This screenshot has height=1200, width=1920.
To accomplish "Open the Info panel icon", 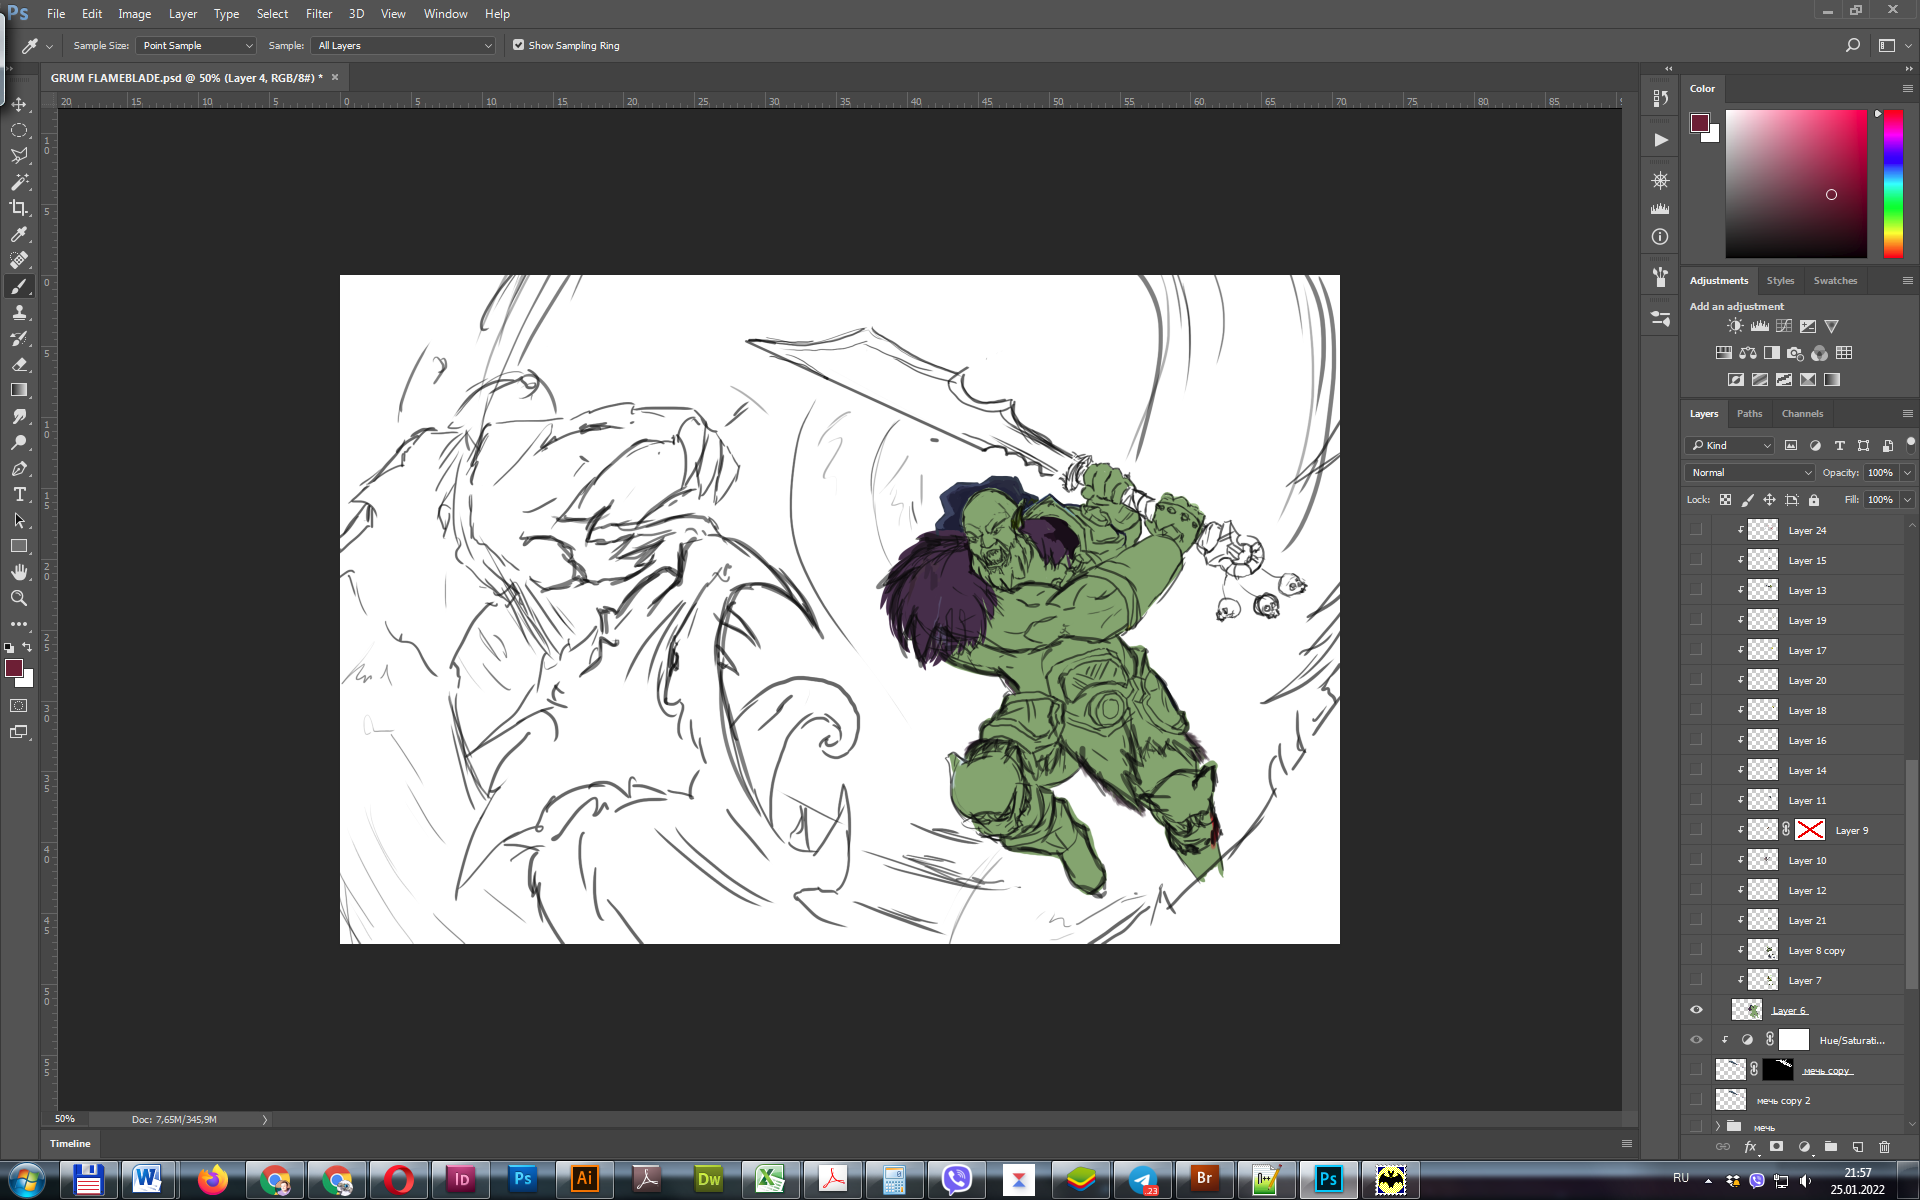I will pos(1660,237).
